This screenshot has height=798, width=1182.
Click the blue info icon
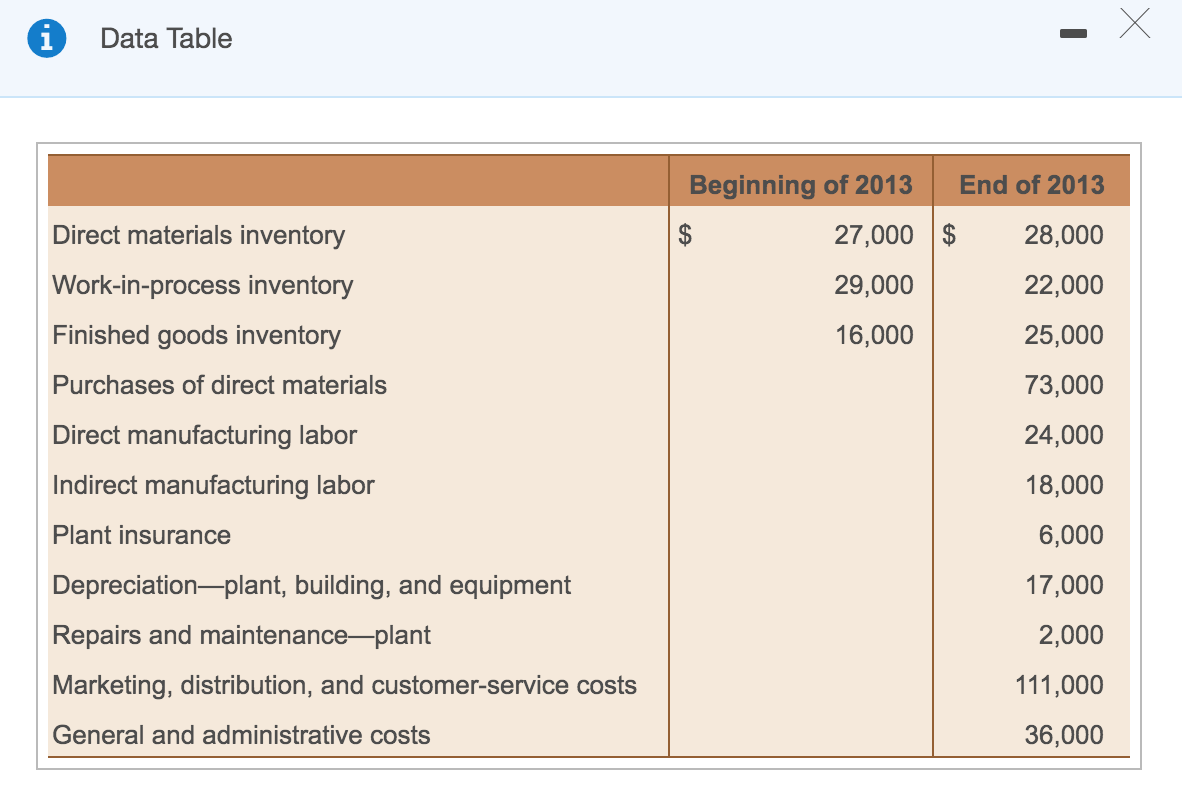pos(44,37)
